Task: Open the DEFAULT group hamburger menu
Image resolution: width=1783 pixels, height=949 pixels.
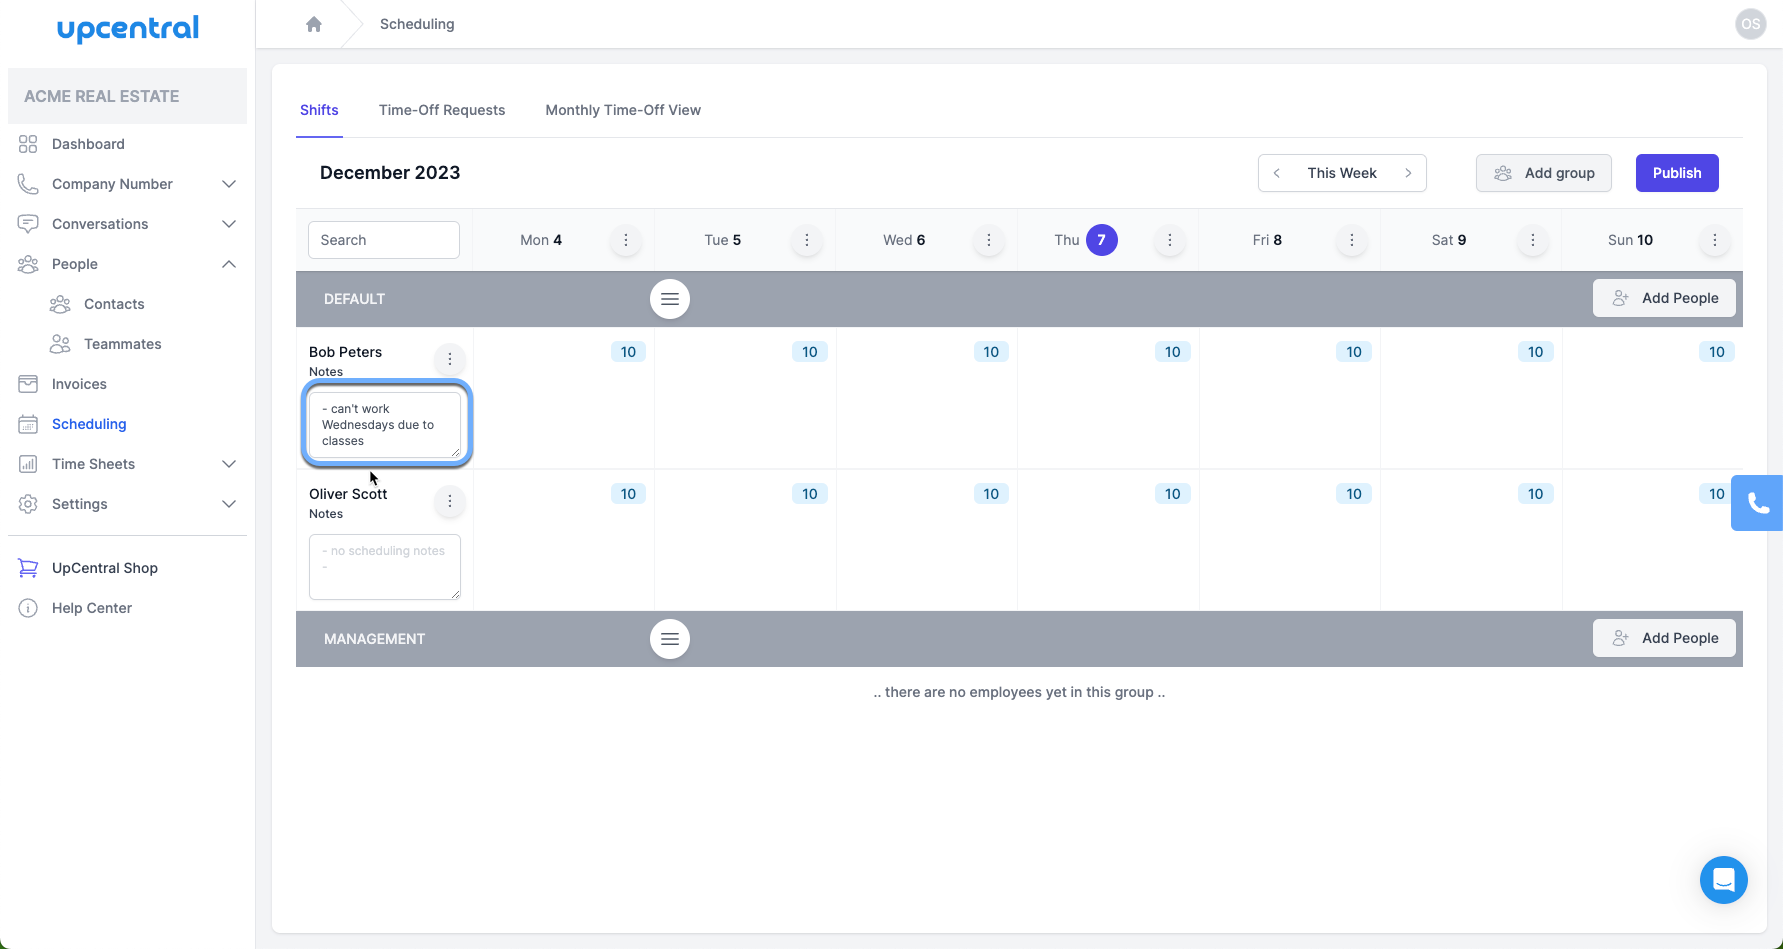Action: point(670,298)
